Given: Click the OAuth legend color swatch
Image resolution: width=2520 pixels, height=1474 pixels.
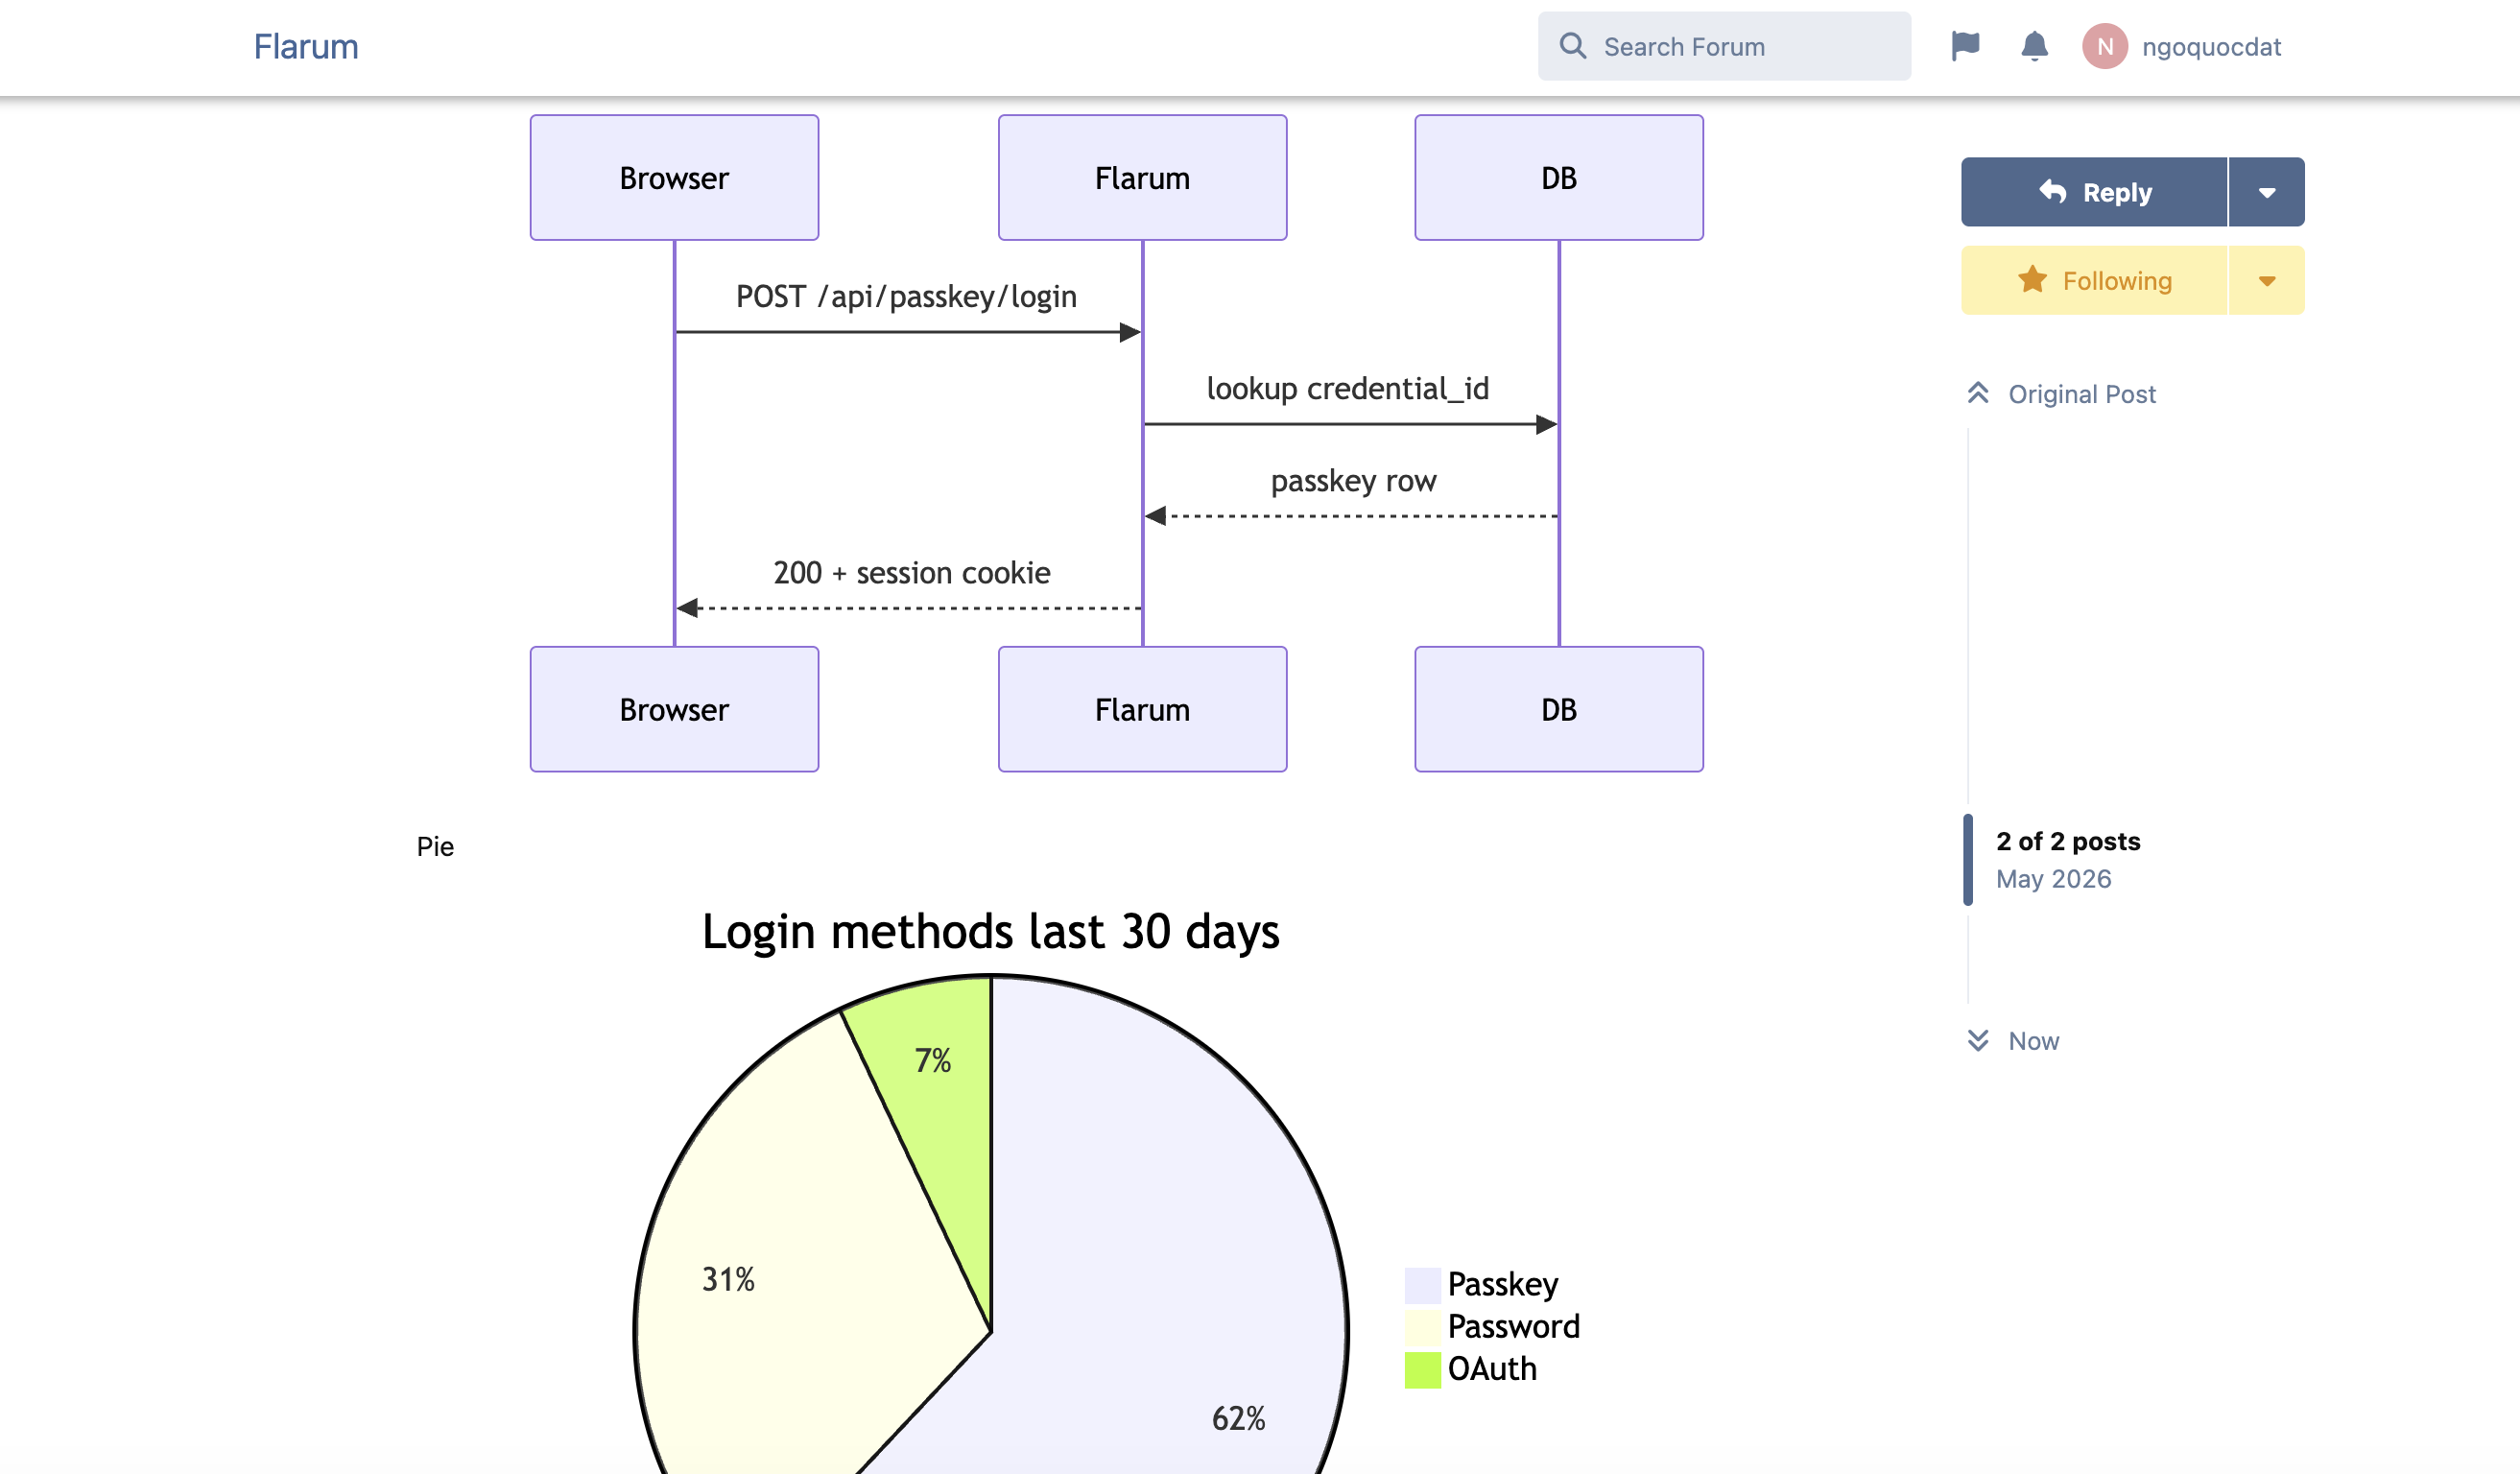Looking at the screenshot, I should pyautogui.click(x=1423, y=1370).
